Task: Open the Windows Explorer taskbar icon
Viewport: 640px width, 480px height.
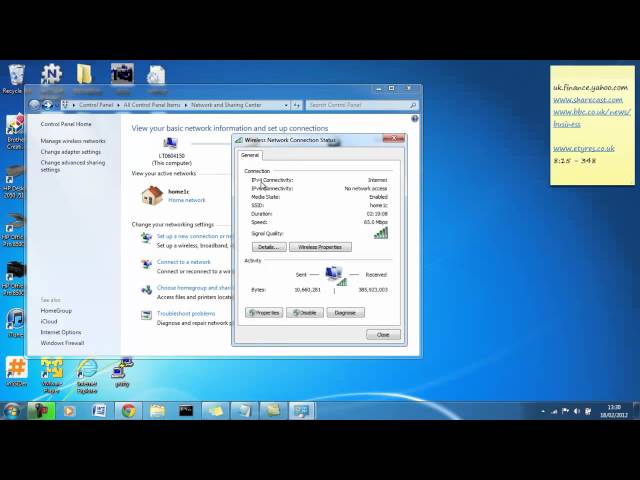Action: 157,411
